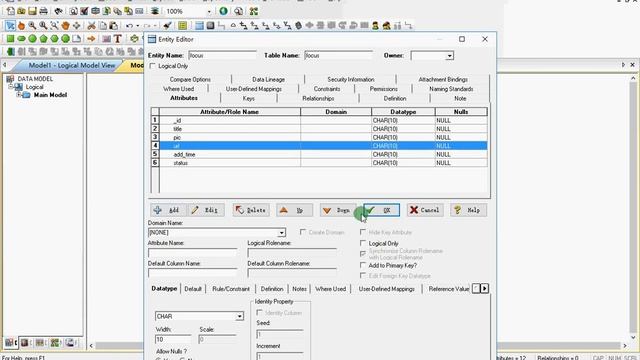Click the Undo arrow icon
This screenshot has height=360, width=640.
[129, 26]
